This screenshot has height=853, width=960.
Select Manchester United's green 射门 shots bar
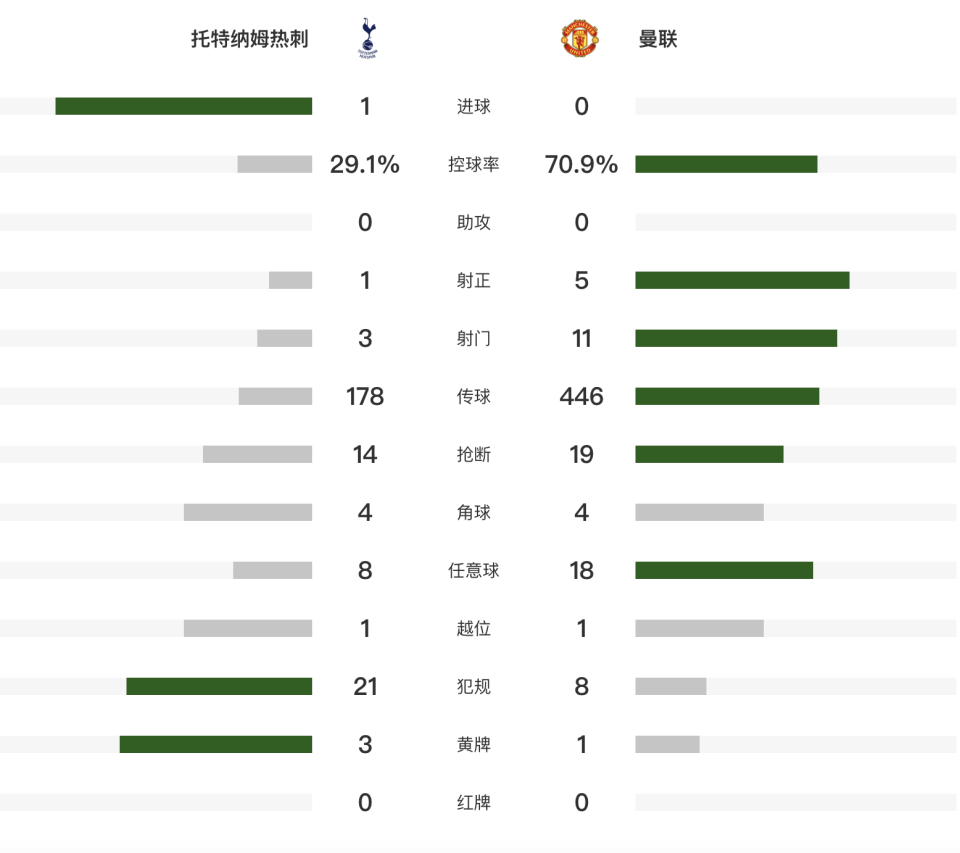736,338
